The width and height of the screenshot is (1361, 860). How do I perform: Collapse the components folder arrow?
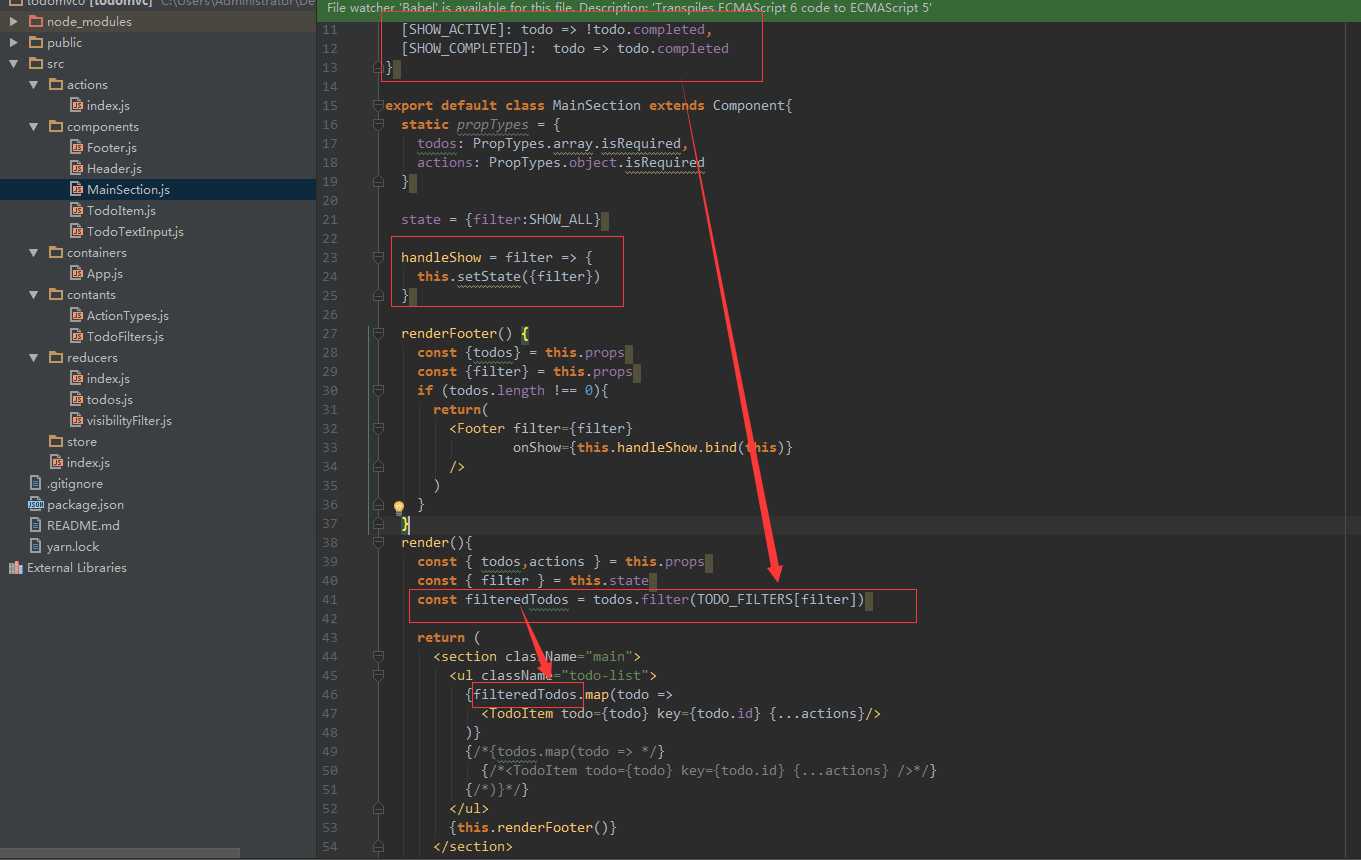point(34,126)
